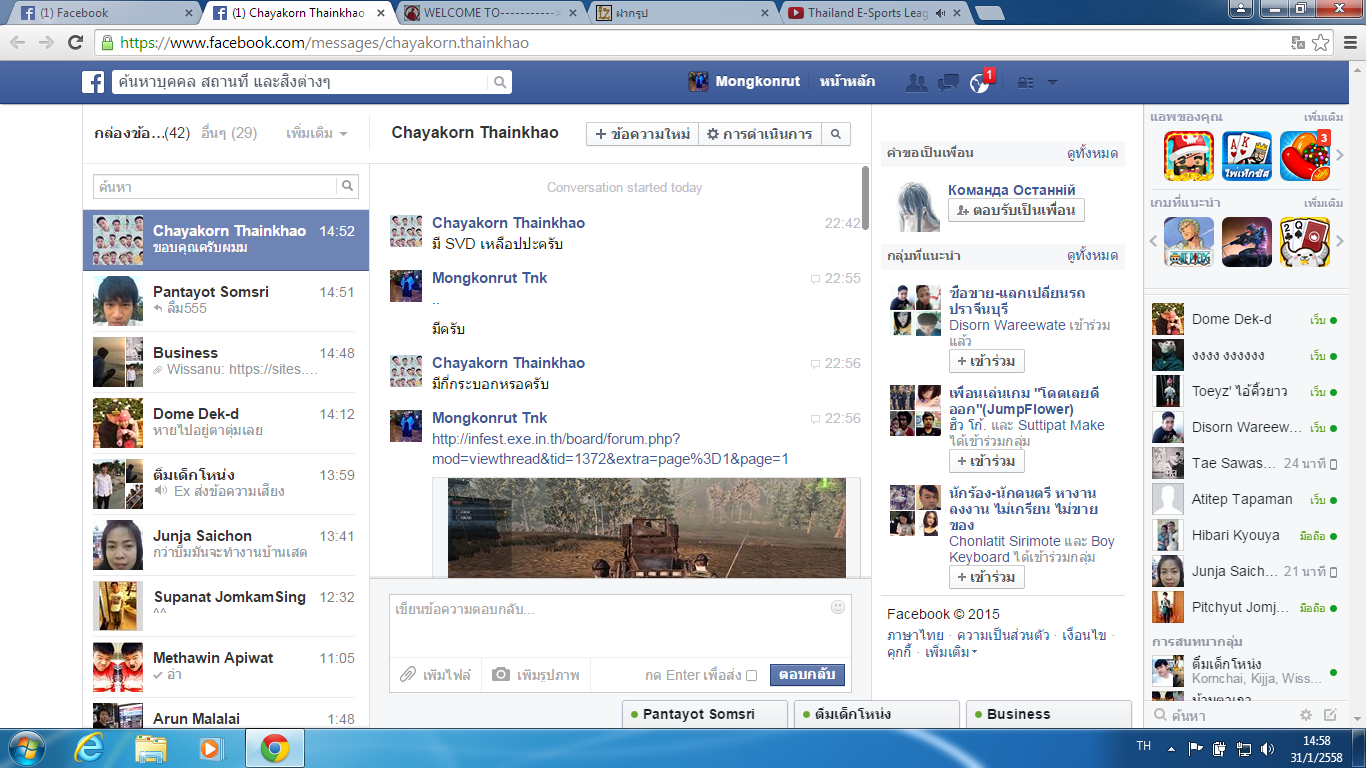This screenshot has width=1366, height=768.
Task: Go back using the browser back arrow
Action: click(19, 43)
